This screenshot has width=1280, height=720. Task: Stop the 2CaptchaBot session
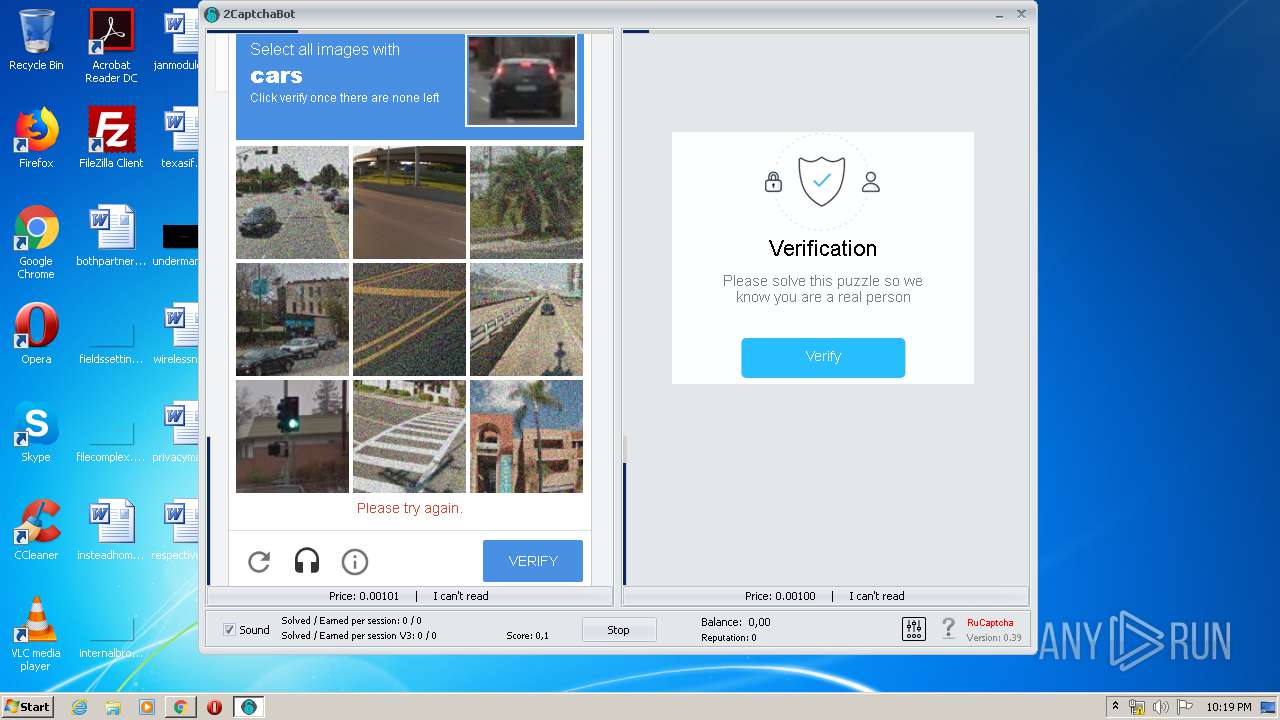(x=619, y=630)
